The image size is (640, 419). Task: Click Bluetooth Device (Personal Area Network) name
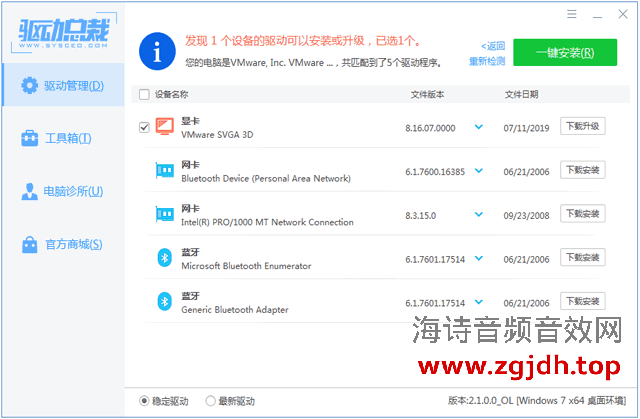[x=266, y=178]
